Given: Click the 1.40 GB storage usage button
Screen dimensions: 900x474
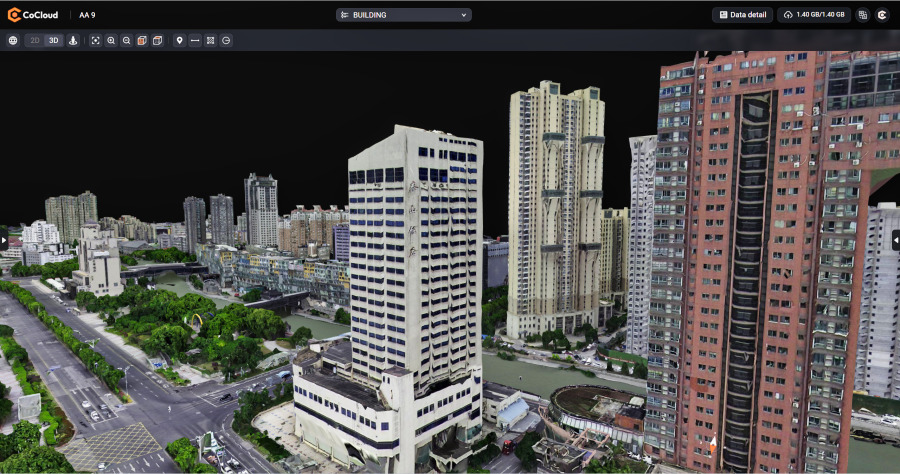Looking at the screenshot, I should tap(814, 15).
